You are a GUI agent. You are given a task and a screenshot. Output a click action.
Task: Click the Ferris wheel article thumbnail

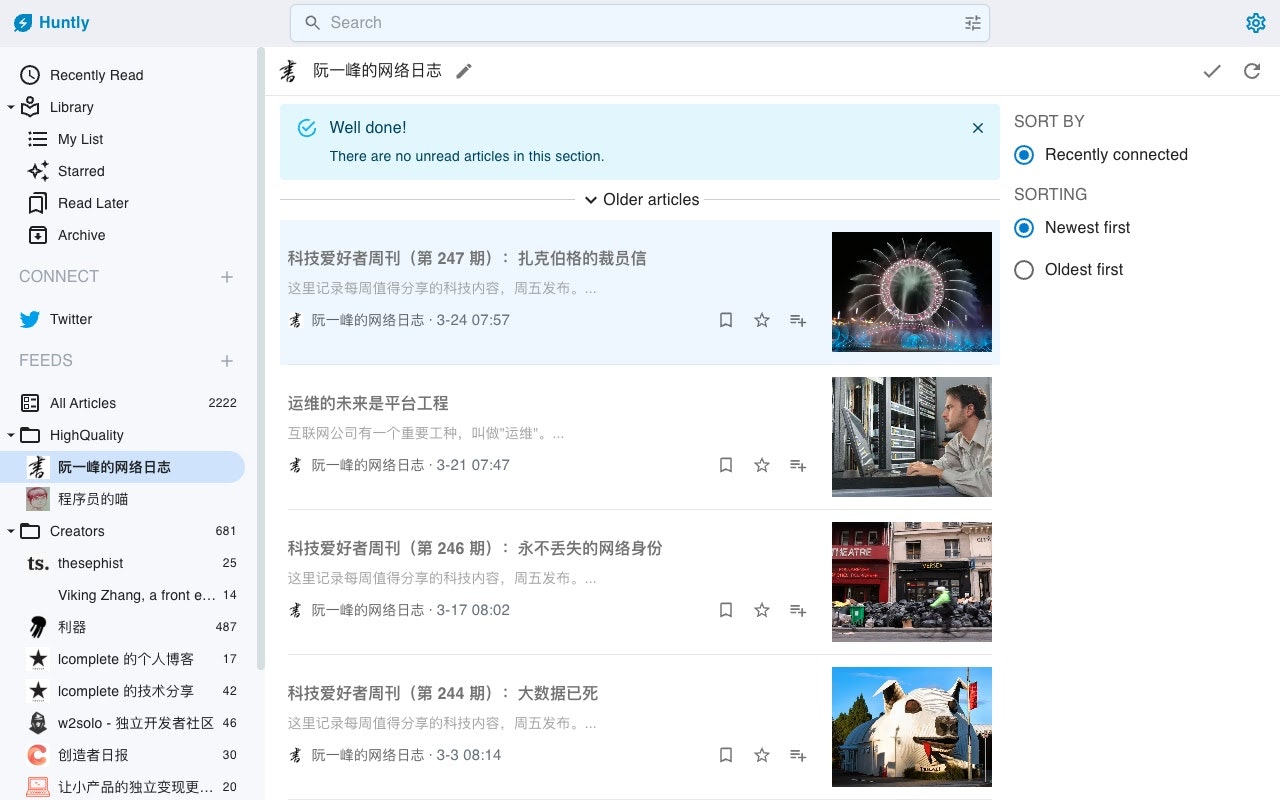[912, 292]
